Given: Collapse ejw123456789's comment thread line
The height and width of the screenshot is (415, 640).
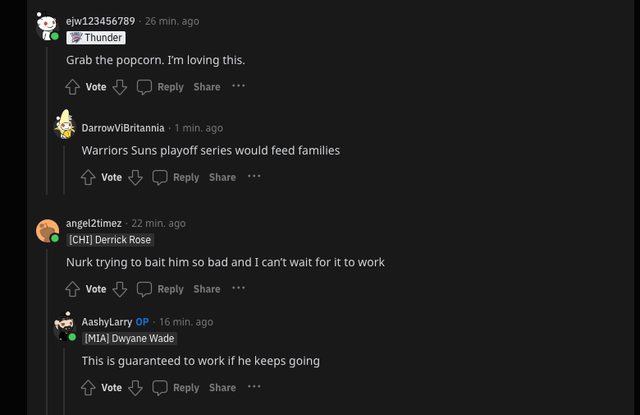Looking at the screenshot, I should 47,120.
